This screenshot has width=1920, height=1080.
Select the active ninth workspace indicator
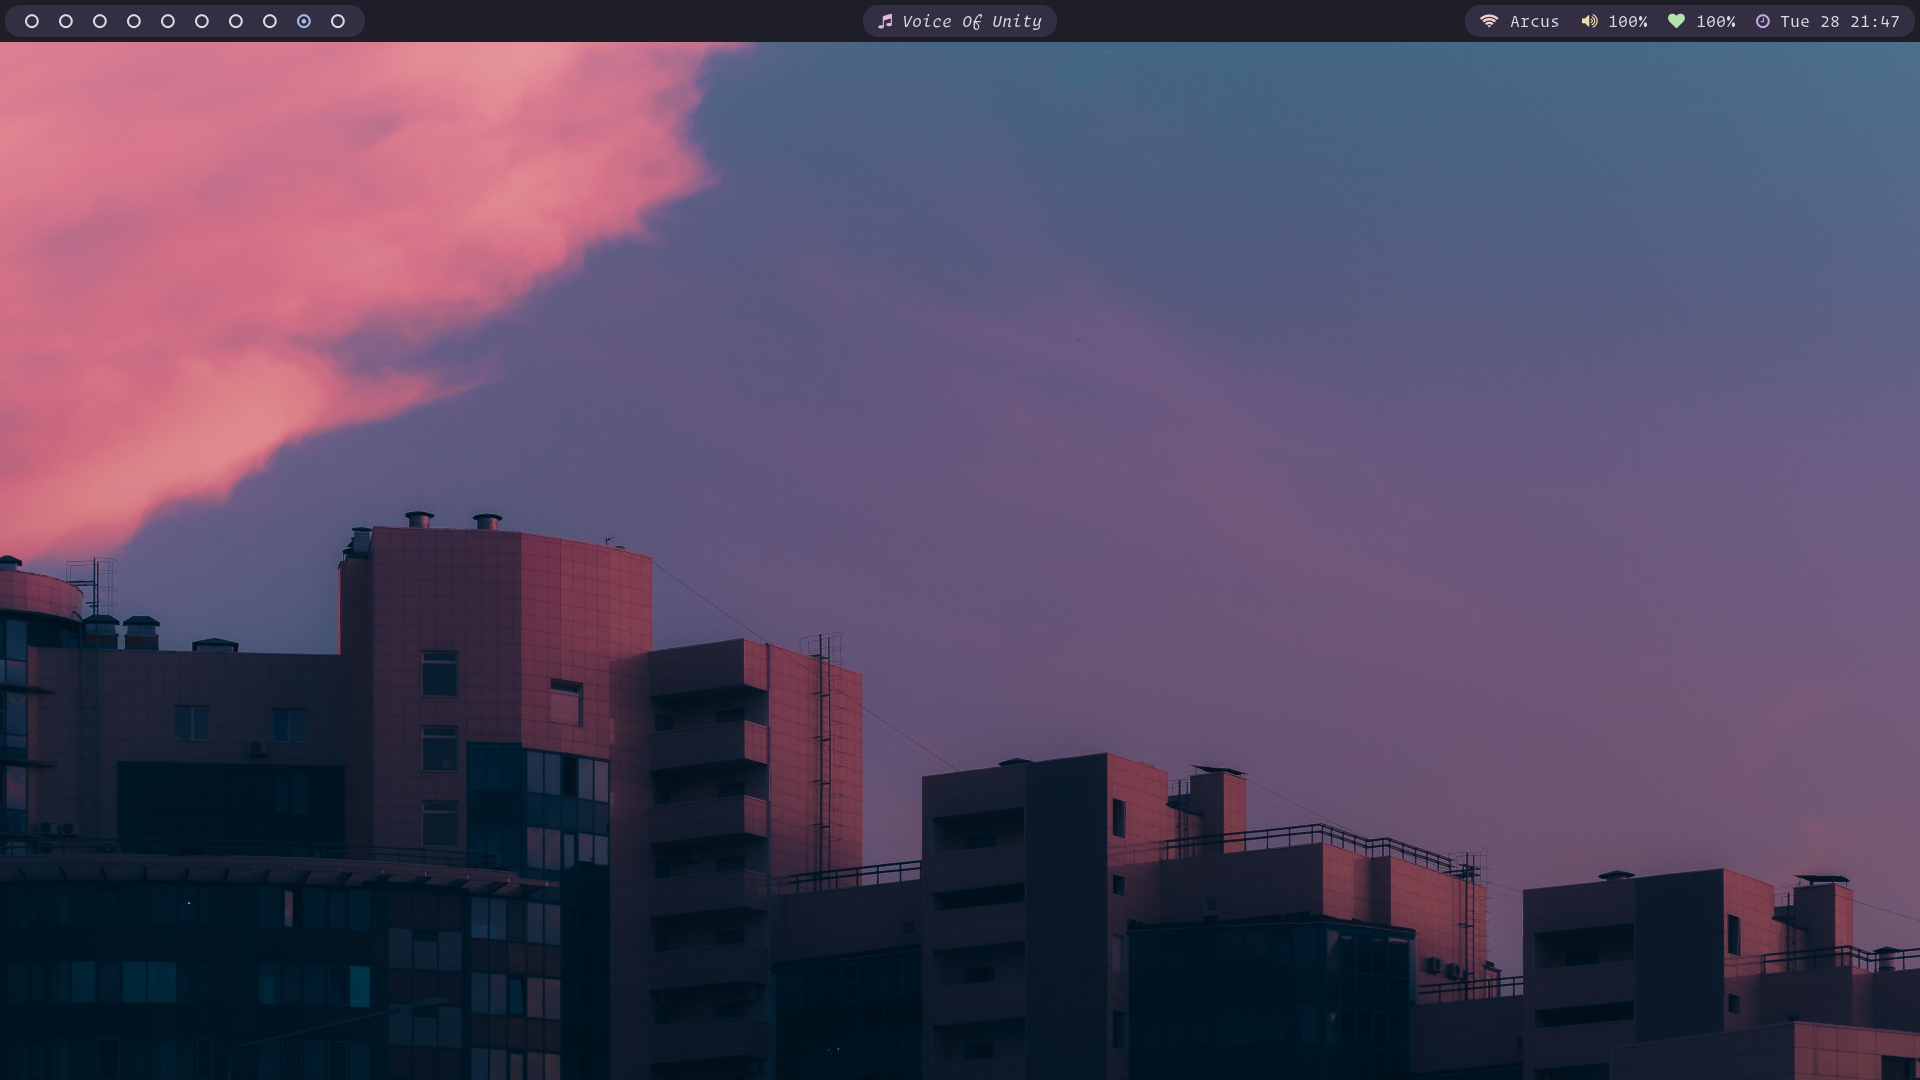[302, 20]
